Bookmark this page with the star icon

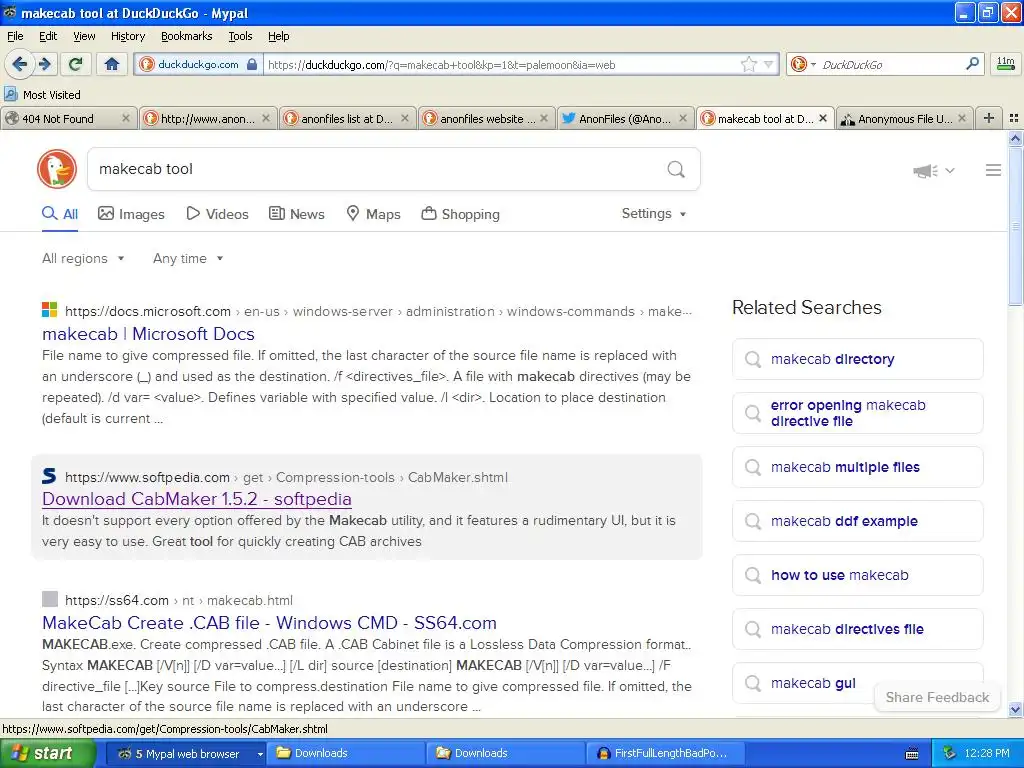click(x=748, y=64)
